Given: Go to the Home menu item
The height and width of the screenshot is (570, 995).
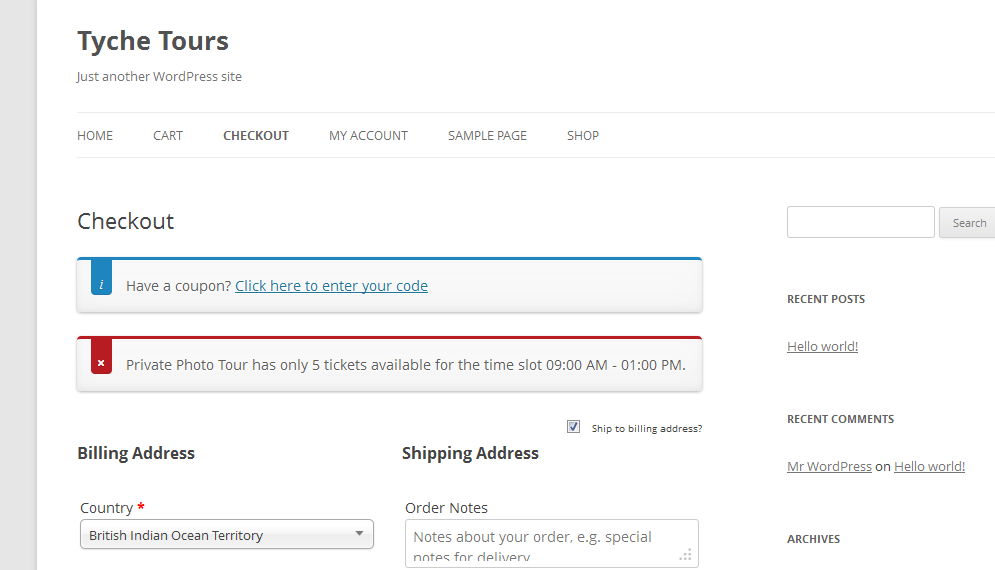Looking at the screenshot, I should pos(95,136).
